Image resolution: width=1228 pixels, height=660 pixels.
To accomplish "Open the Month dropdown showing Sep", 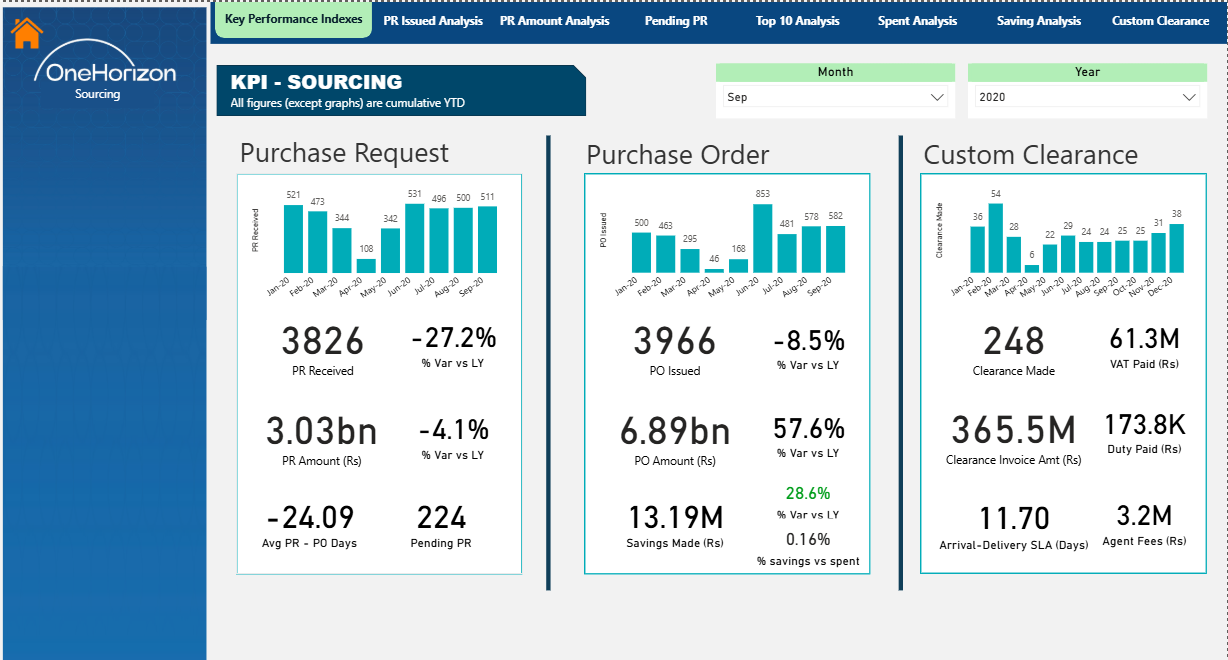I will [x=835, y=96].
